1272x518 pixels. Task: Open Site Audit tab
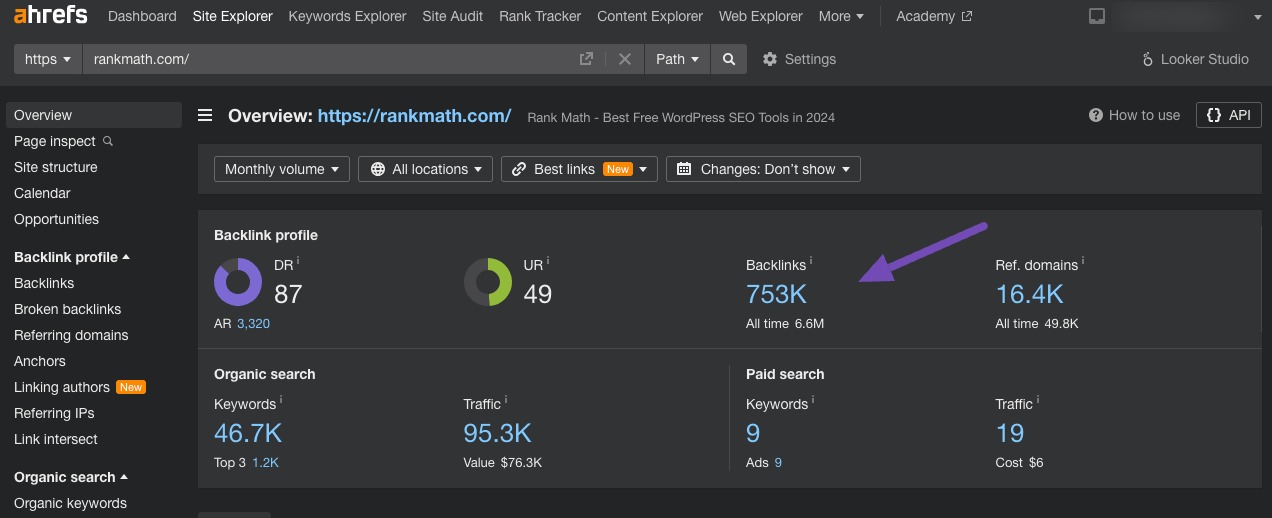(452, 16)
